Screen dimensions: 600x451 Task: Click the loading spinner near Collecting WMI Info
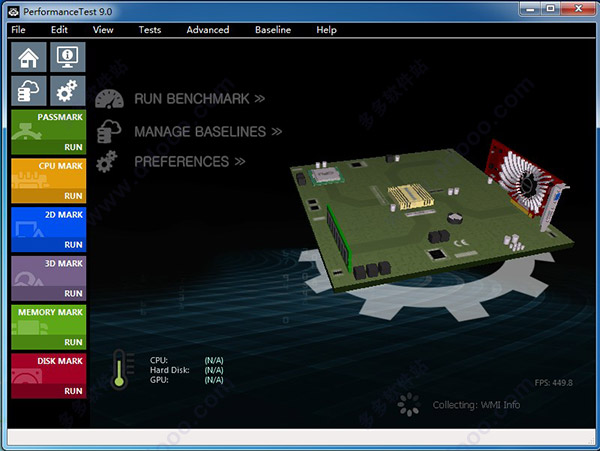[x=409, y=404]
